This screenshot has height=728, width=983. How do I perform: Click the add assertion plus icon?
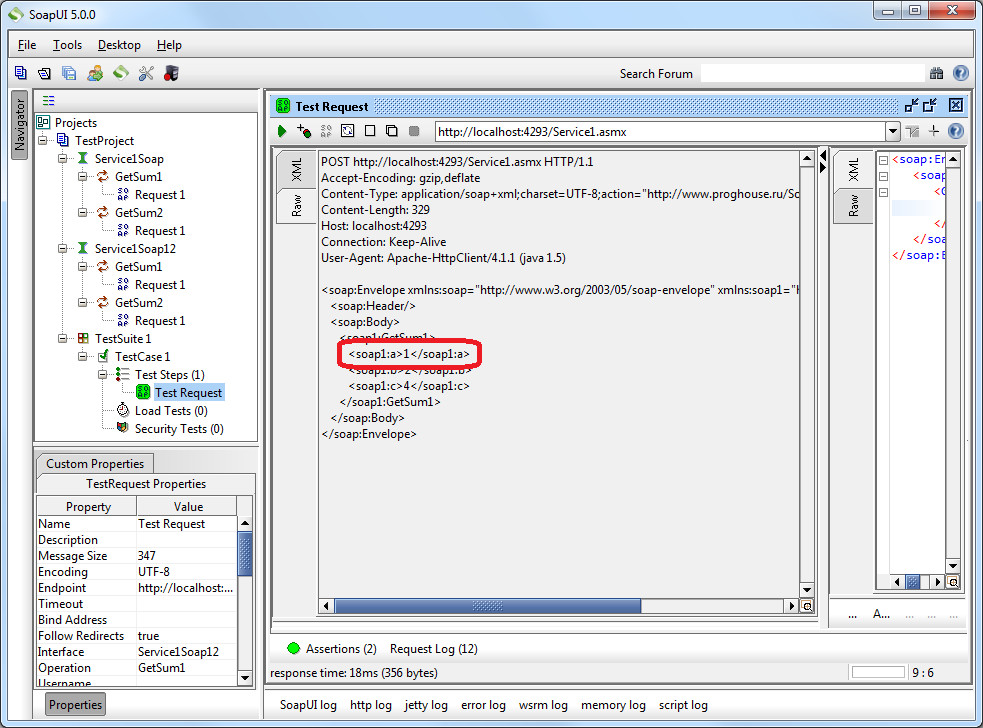[x=304, y=131]
